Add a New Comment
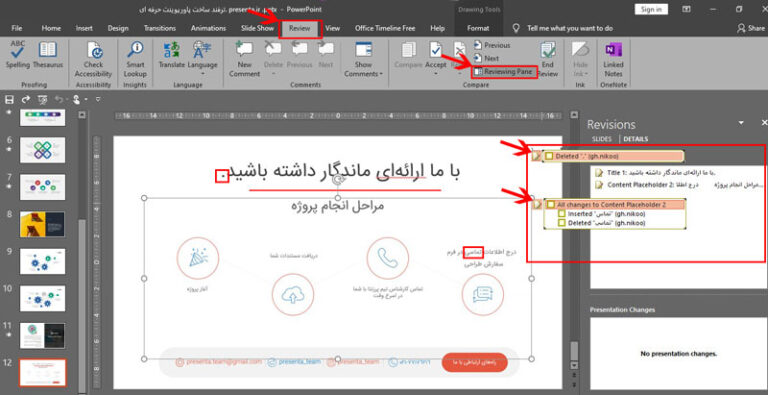The width and height of the screenshot is (768, 395). (x=244, y=59)
